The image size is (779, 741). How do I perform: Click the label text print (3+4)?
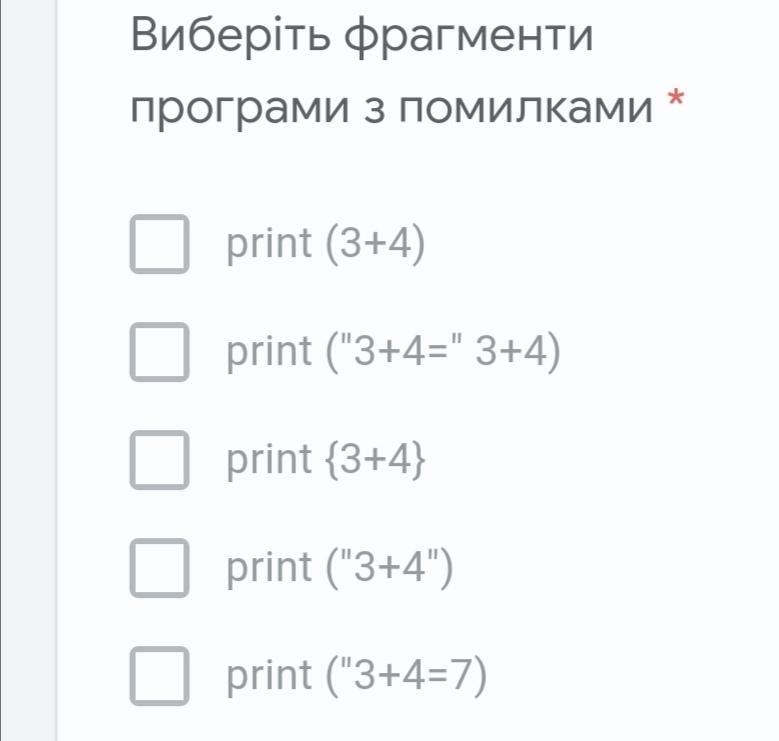[x=325, y=243]
